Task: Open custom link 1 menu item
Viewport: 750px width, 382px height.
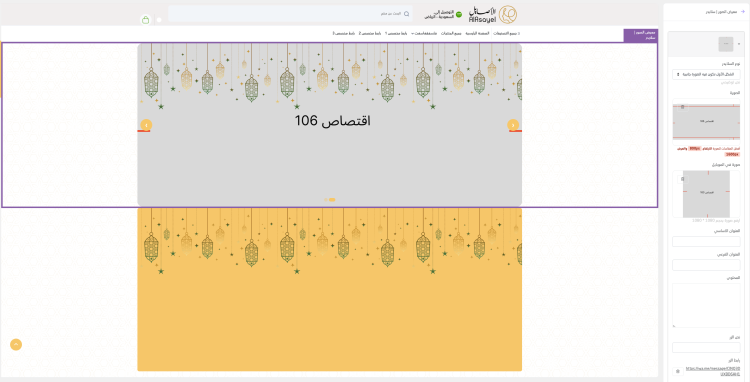Action: 396,33
